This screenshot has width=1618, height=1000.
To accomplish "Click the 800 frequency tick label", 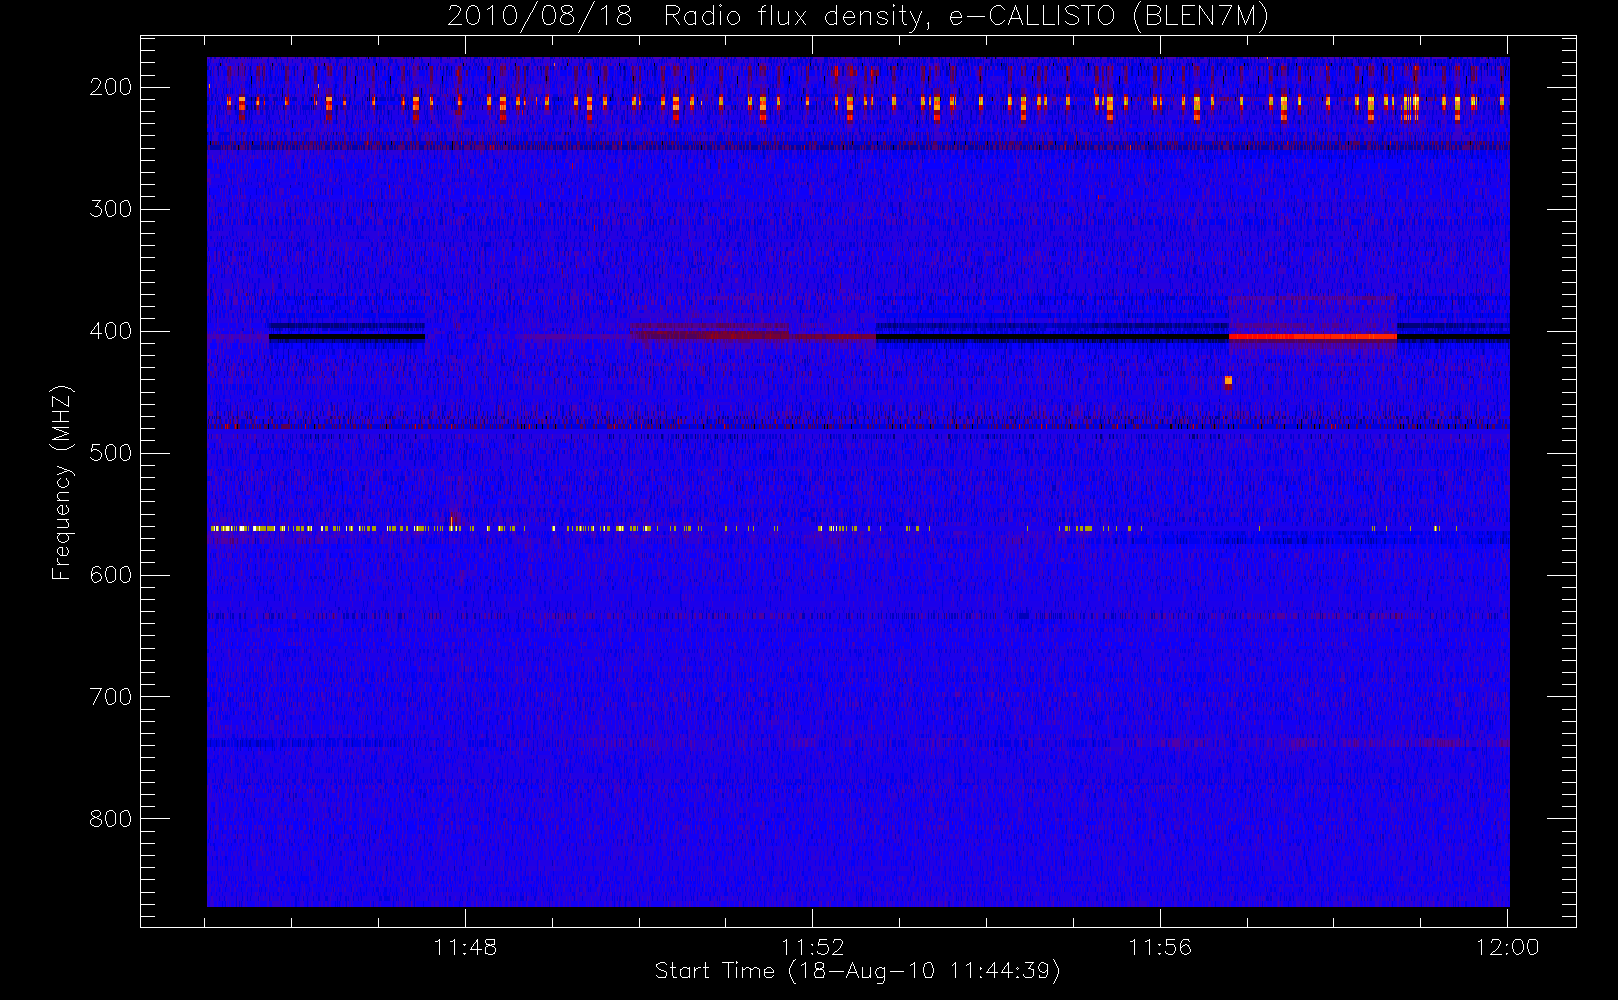I will (x=110, y=819).
